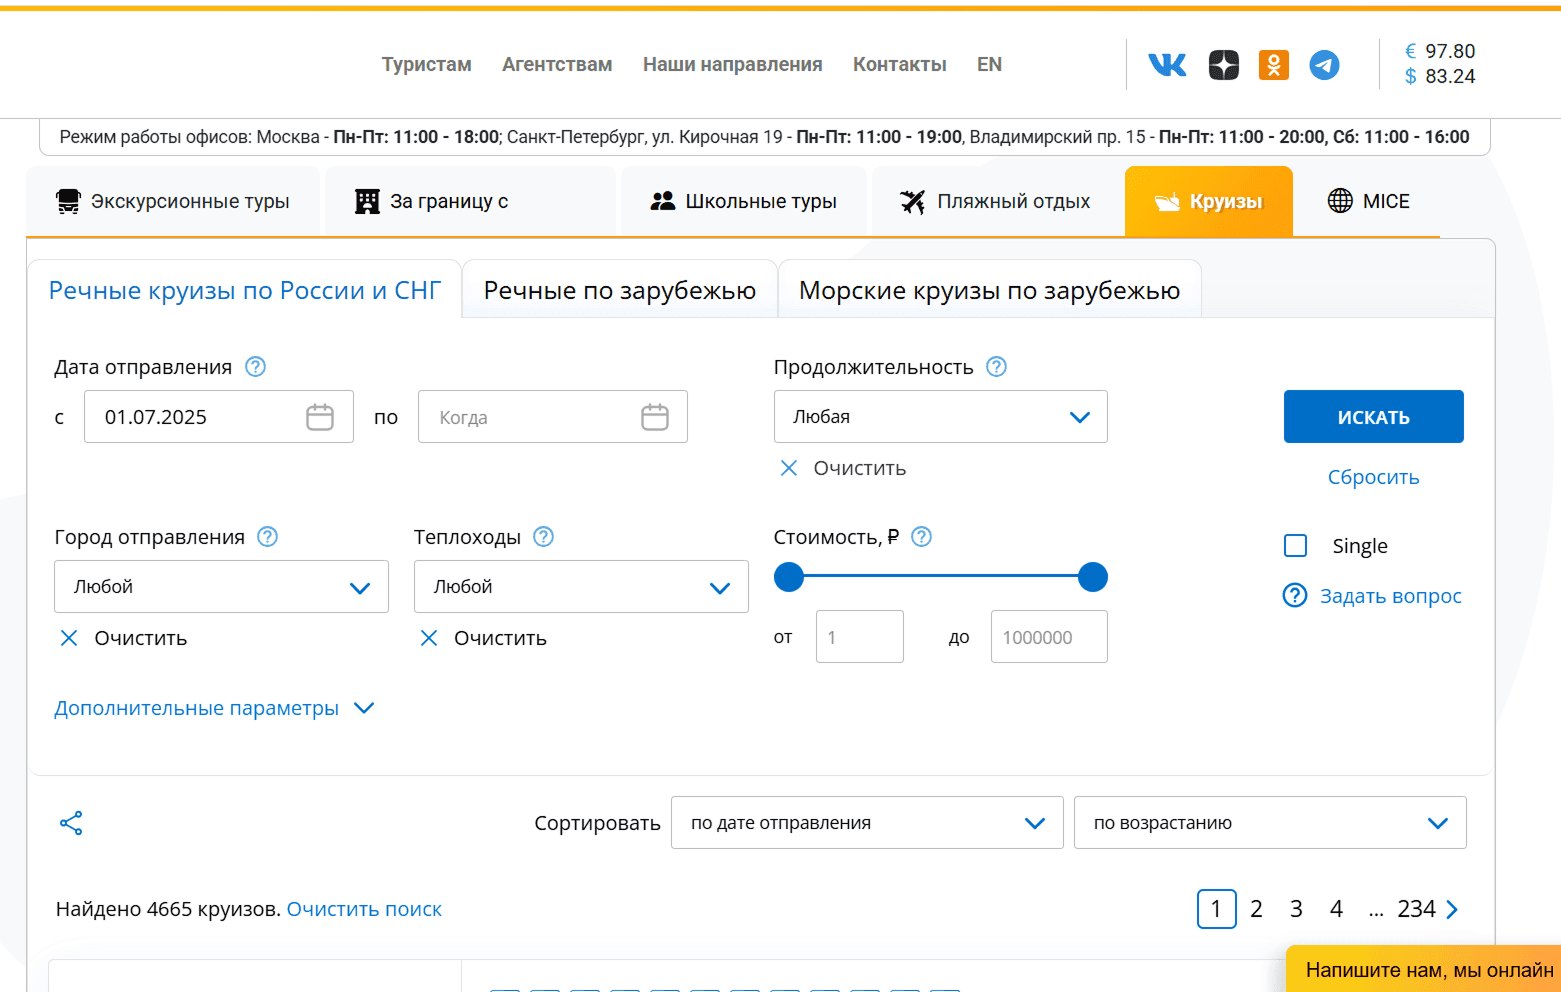Open the Telegram channel icon
The height and width of the screenshot is (992, 1561).
(x=1325, y=65)
